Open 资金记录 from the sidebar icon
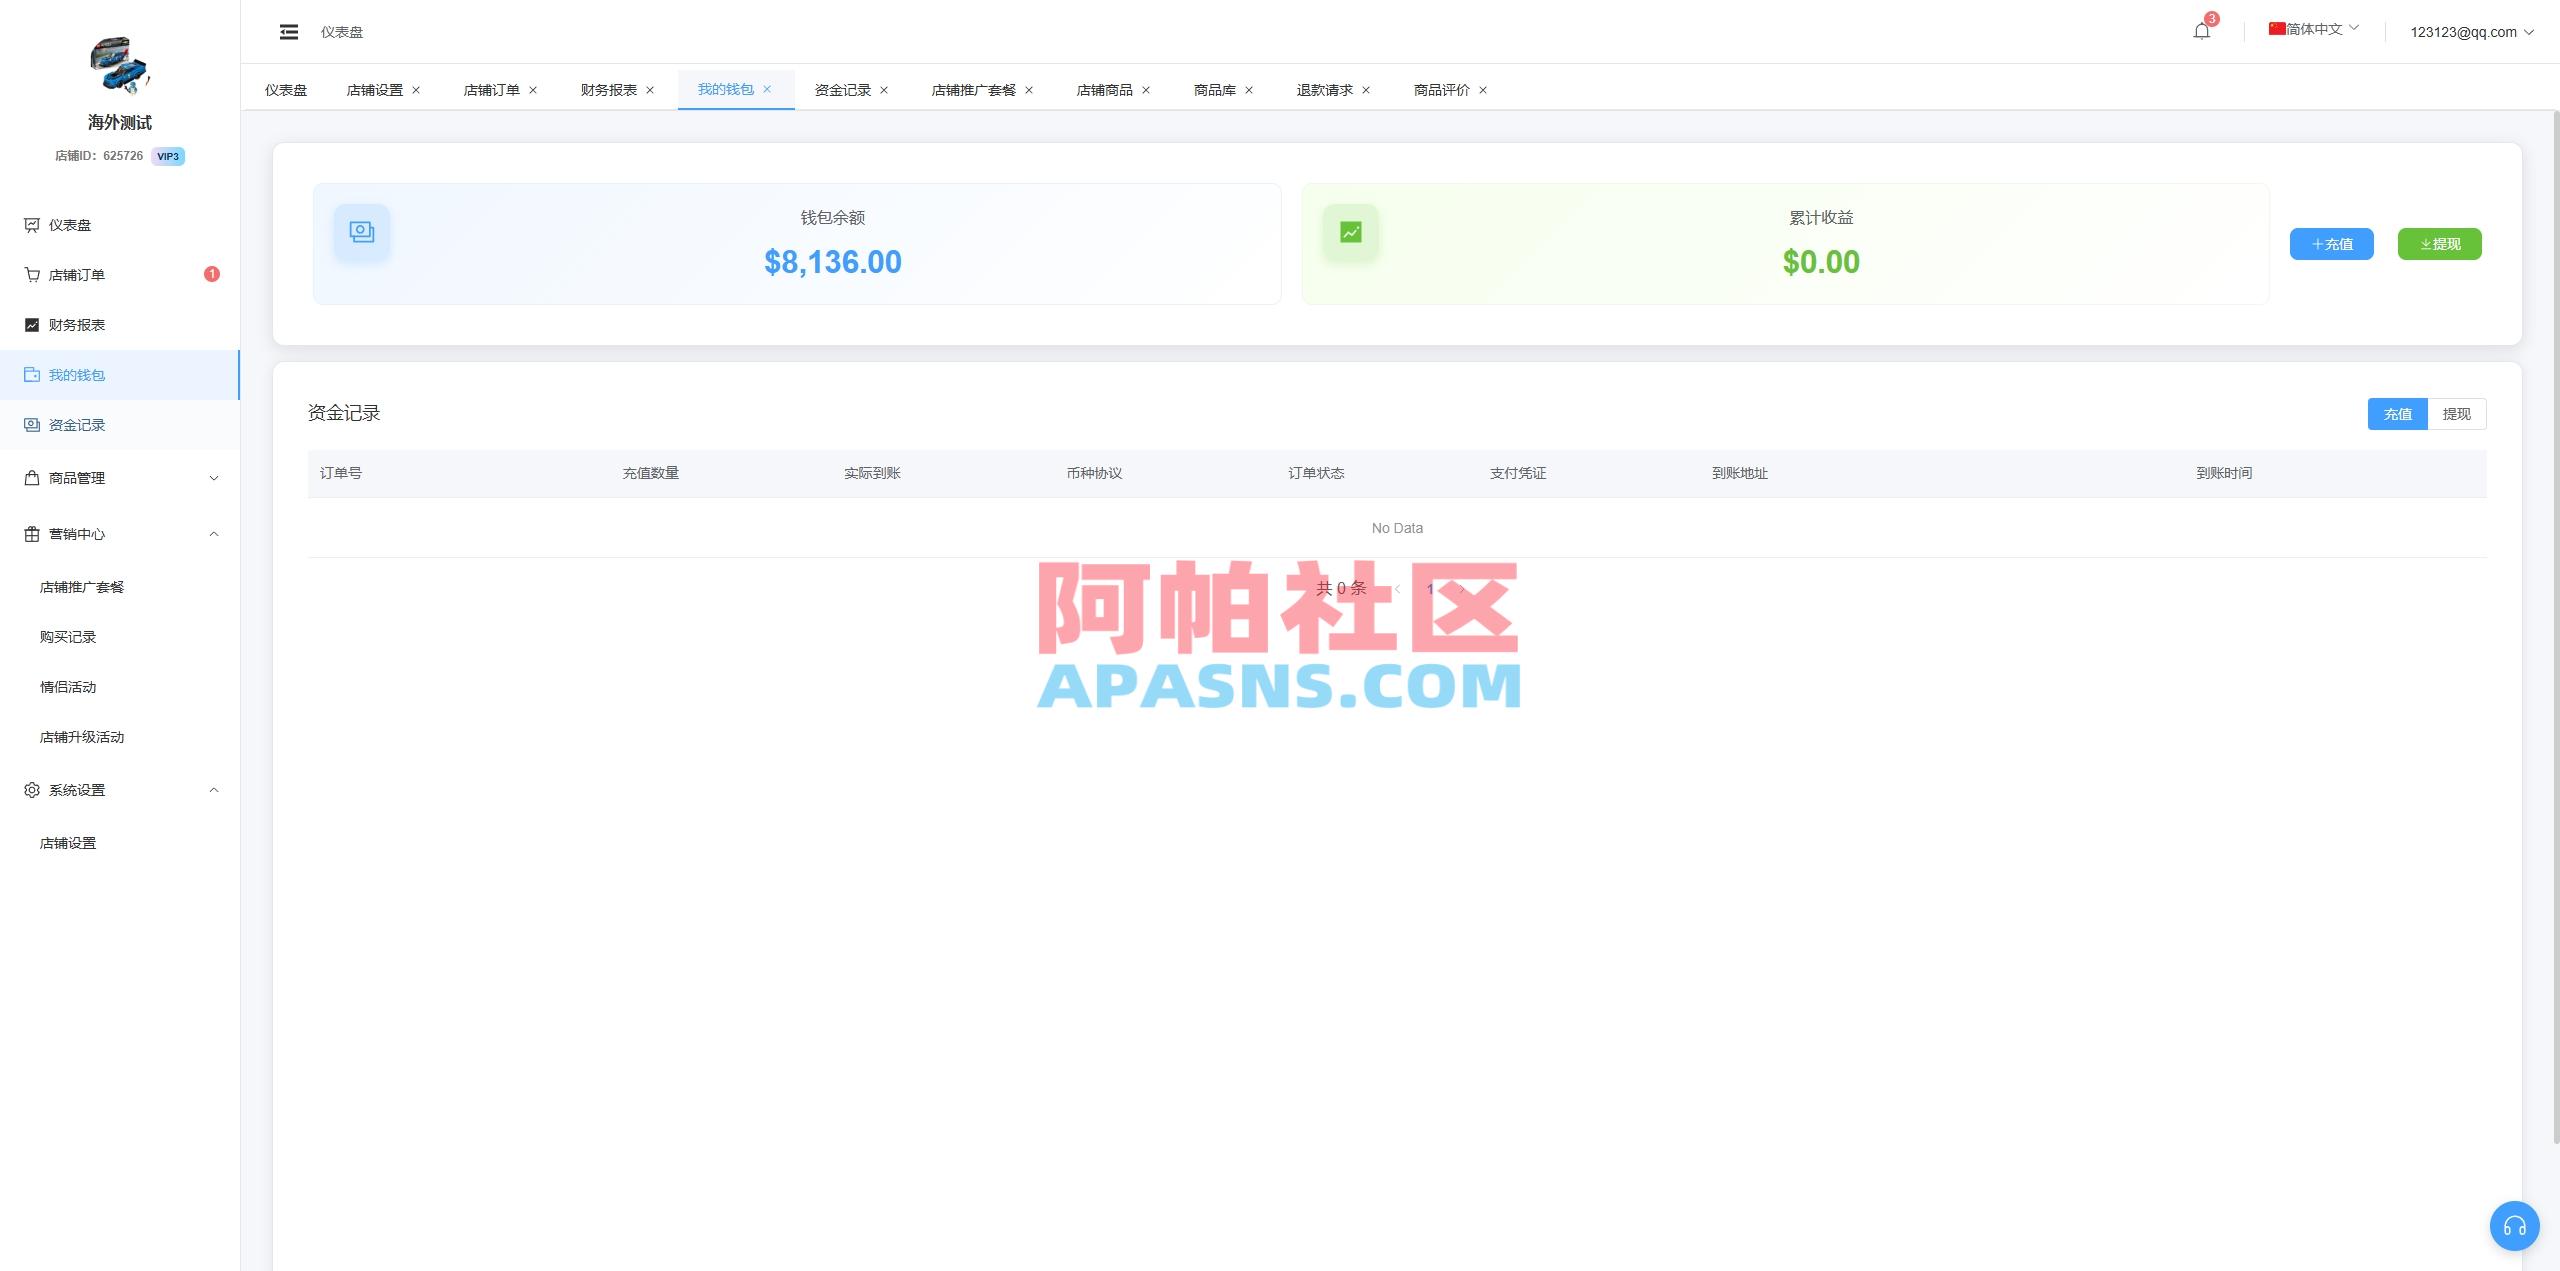Image resolution: width=2560 pixels, height=1271 pixels. pos(31,424)
